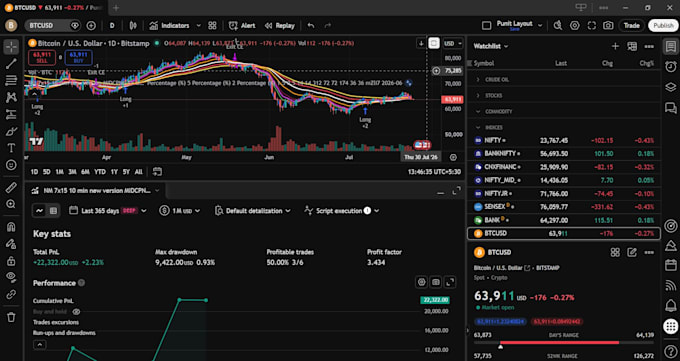Select the All date range
Image resolution: width=680 pixels, height=361 pixels.
point(138,172)
